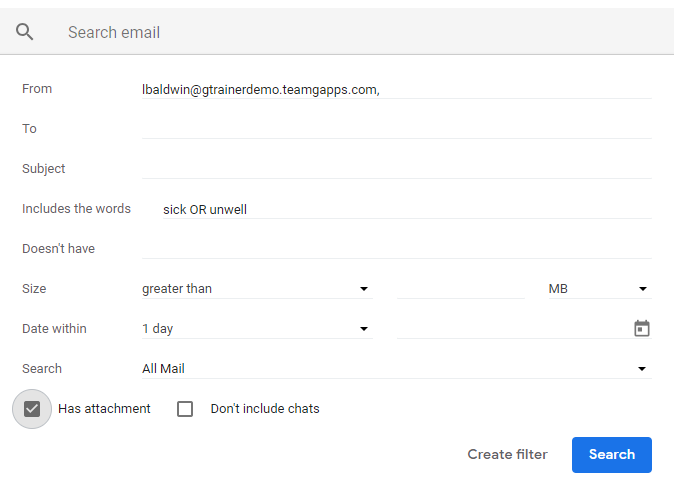Click the magnifying glass search icon
674x492 pixels.
click(x=25, y=32)
